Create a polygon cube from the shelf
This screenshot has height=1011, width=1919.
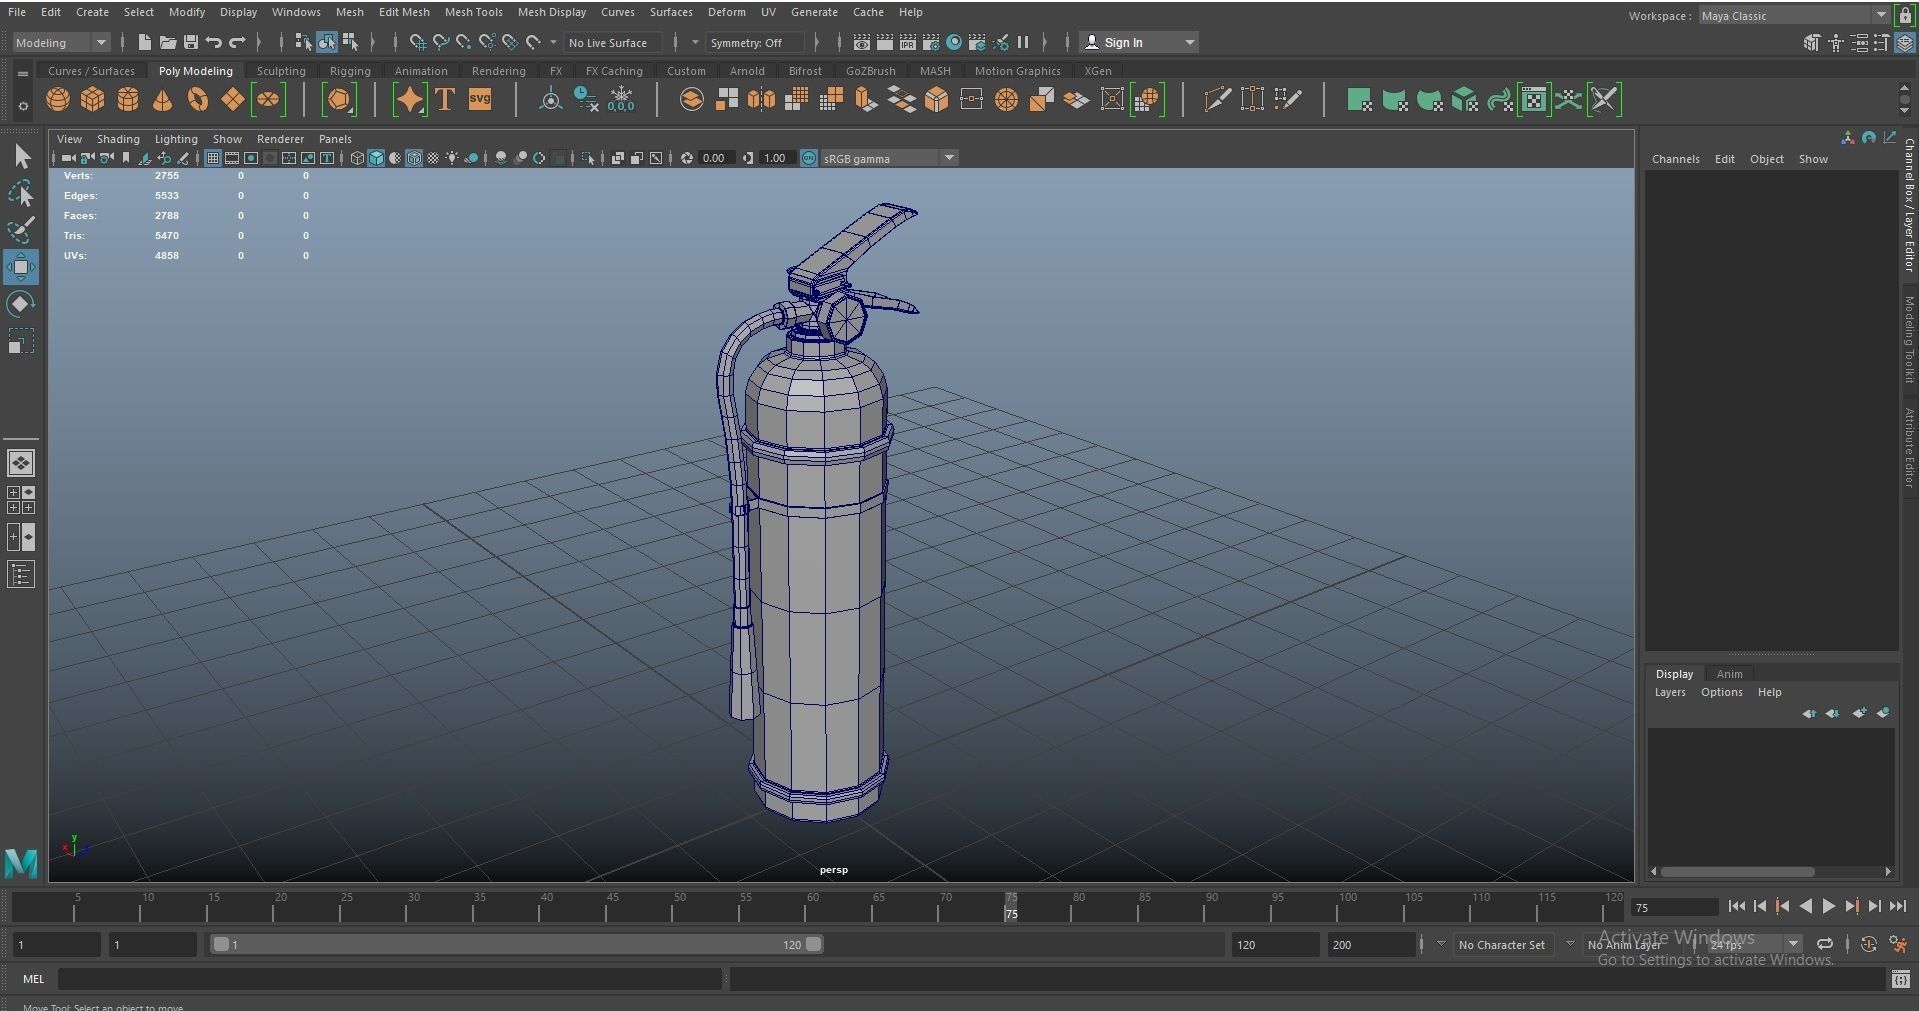pos(93,100)
